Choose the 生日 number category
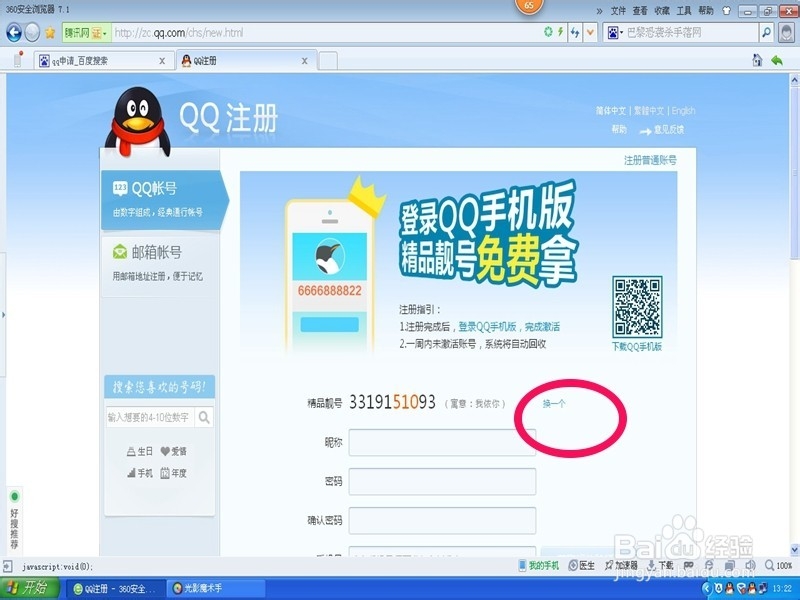 tap(140, 452)
